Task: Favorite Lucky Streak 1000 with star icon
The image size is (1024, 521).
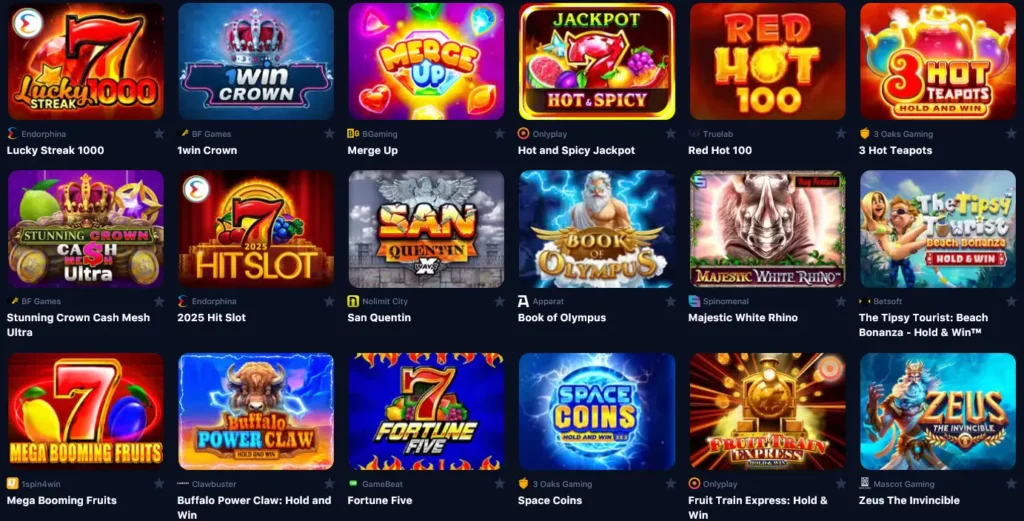Action: point(159,134)
